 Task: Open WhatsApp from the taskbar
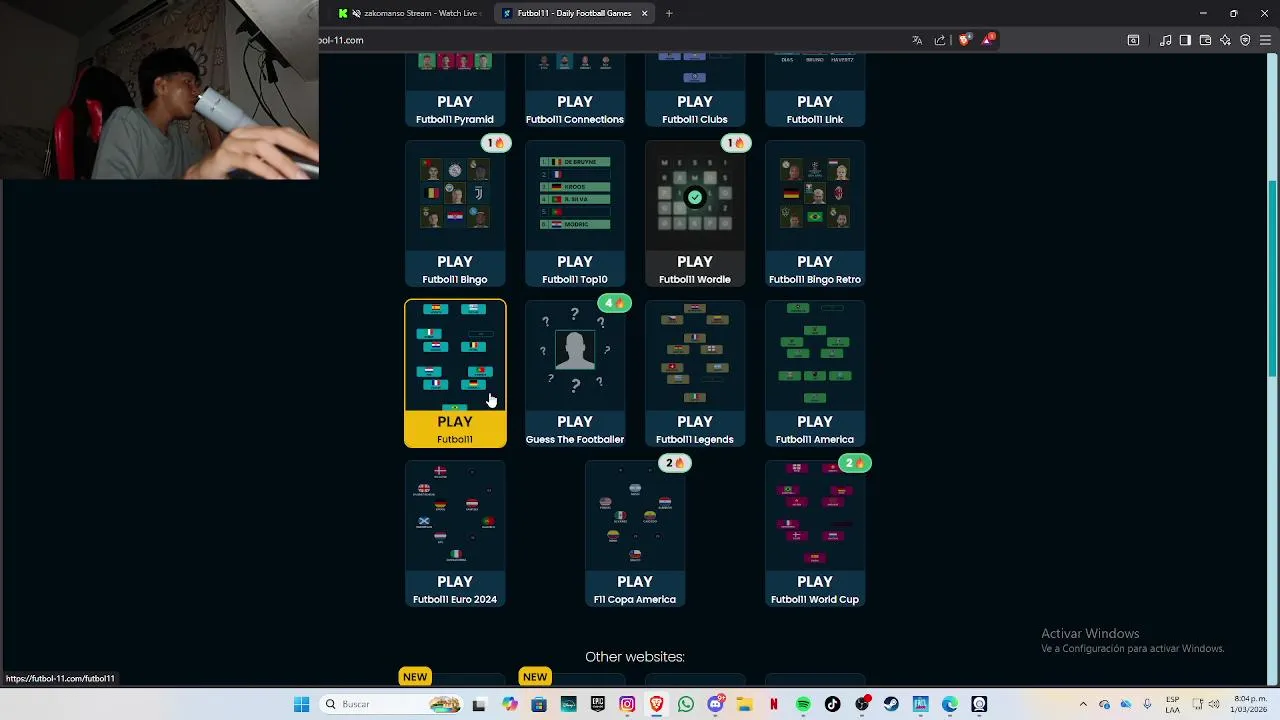686,704
